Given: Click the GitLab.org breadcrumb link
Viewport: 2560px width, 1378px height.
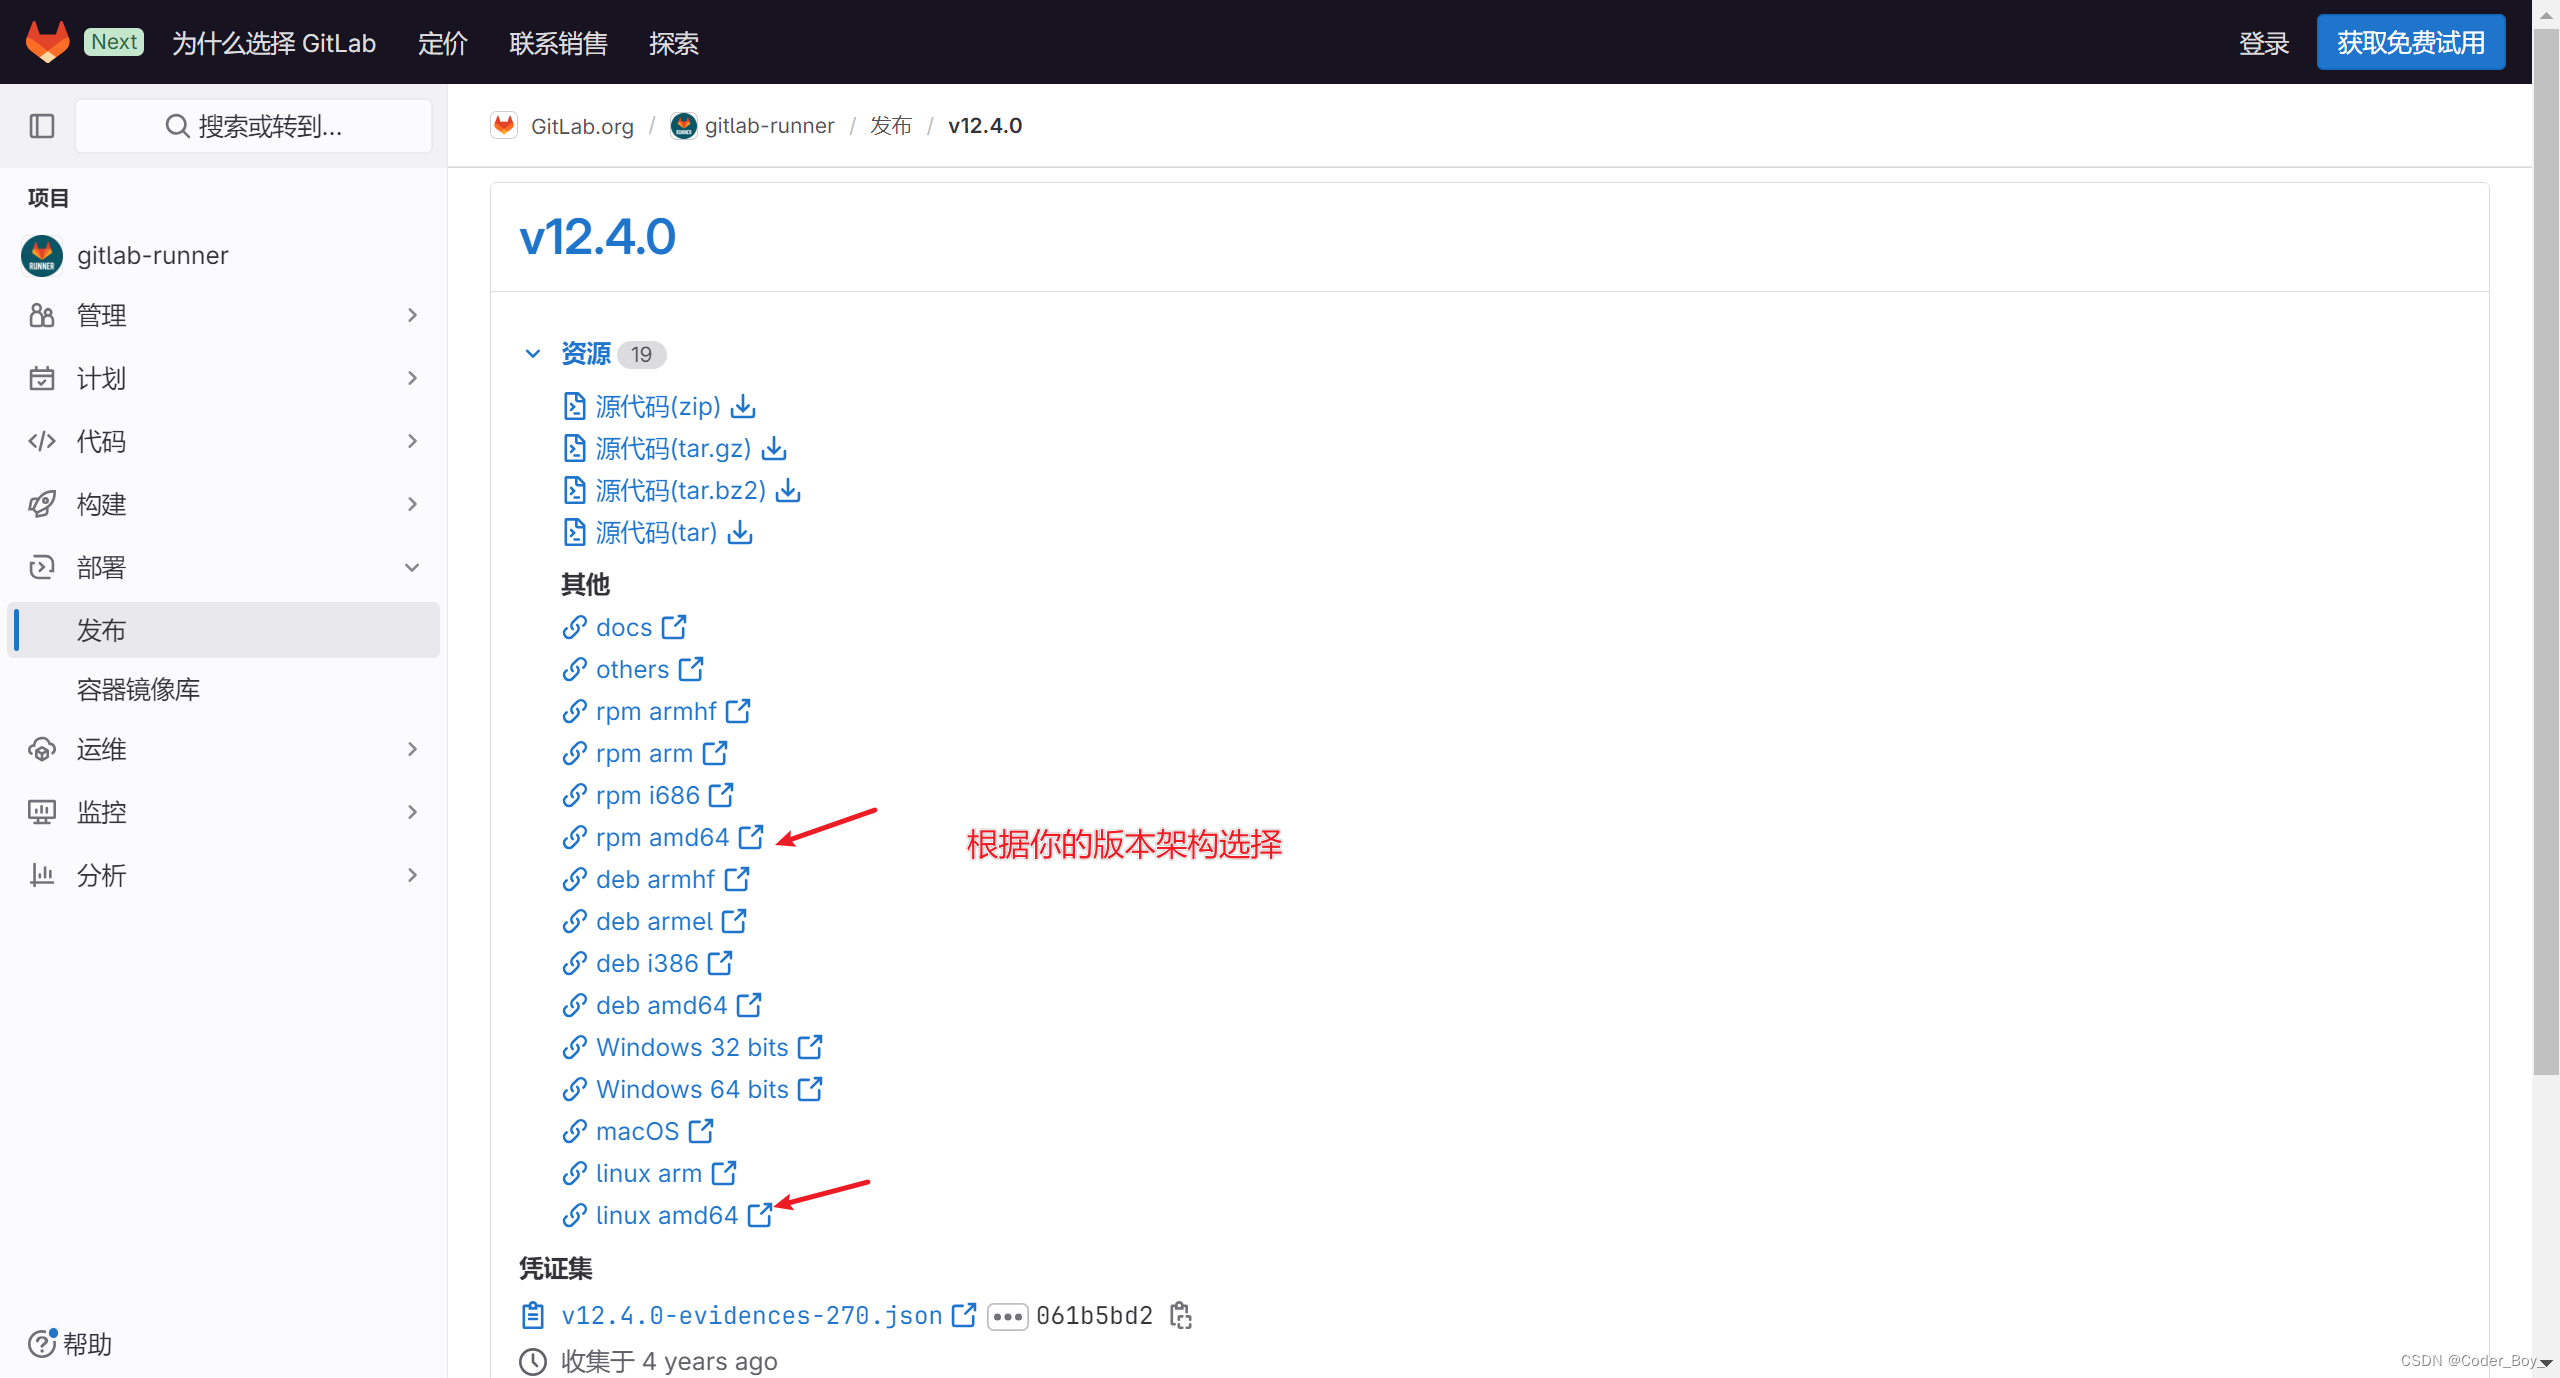Looking at the screenshot, I should coord(582,126).
